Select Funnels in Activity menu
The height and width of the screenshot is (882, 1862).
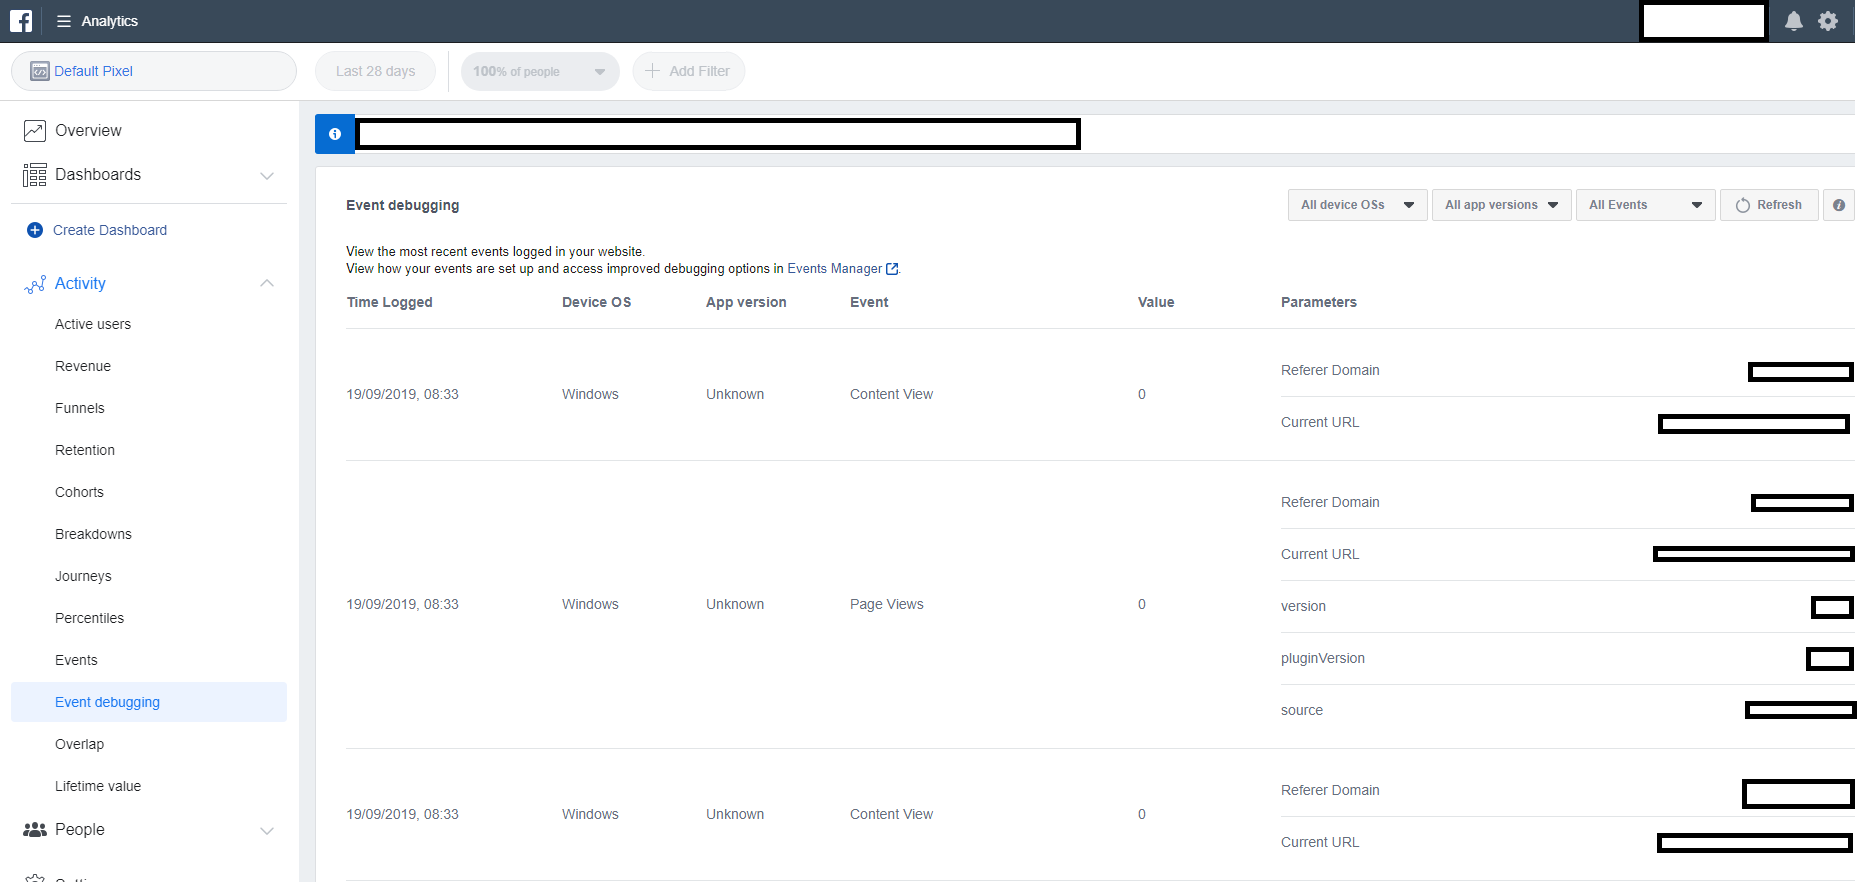tap(80, 408)
